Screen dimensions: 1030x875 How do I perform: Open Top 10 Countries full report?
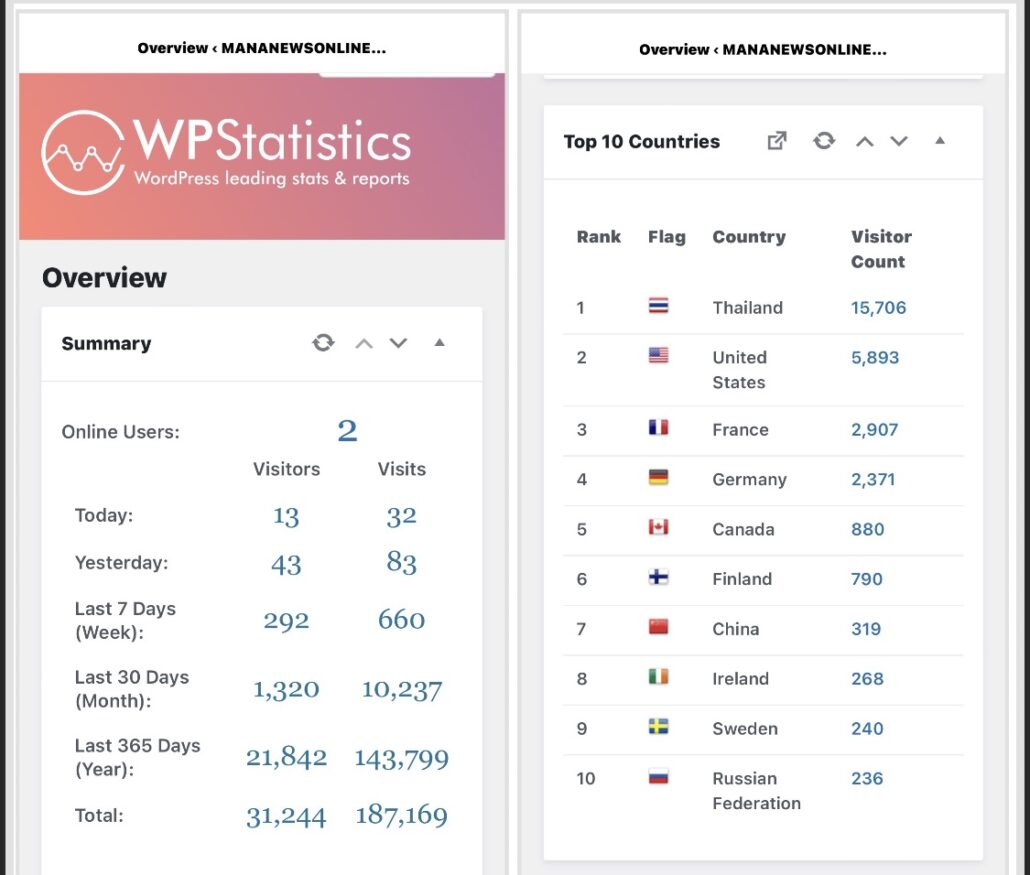(777, 141)
